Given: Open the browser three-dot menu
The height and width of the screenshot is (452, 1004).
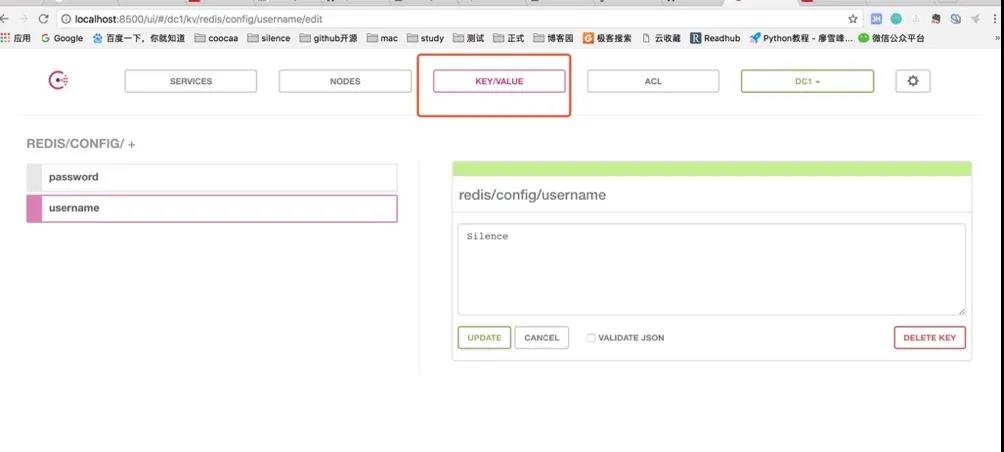Looking at the screenshot, I should [x=995, y=19].
